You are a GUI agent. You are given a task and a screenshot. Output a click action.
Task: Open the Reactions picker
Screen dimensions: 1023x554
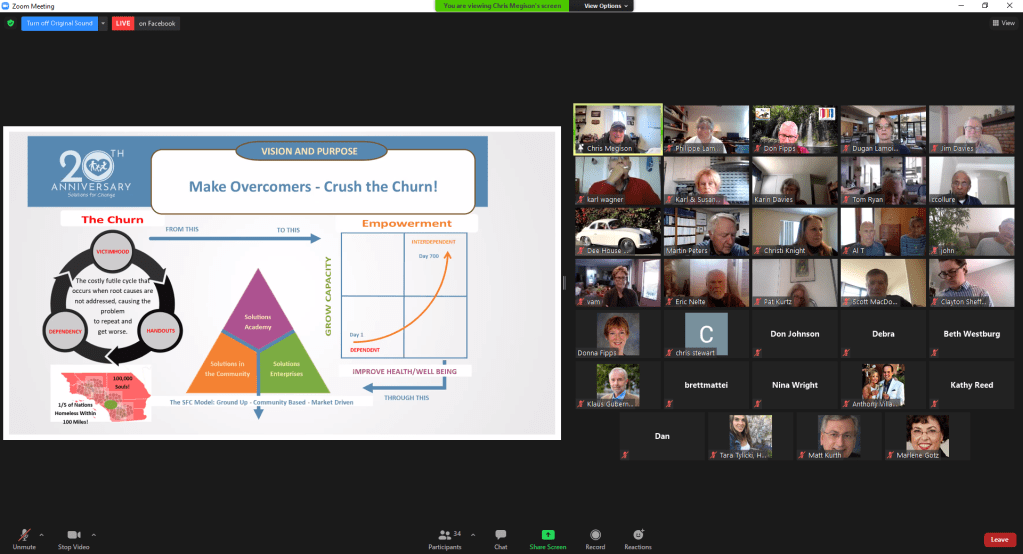(638, 538)
